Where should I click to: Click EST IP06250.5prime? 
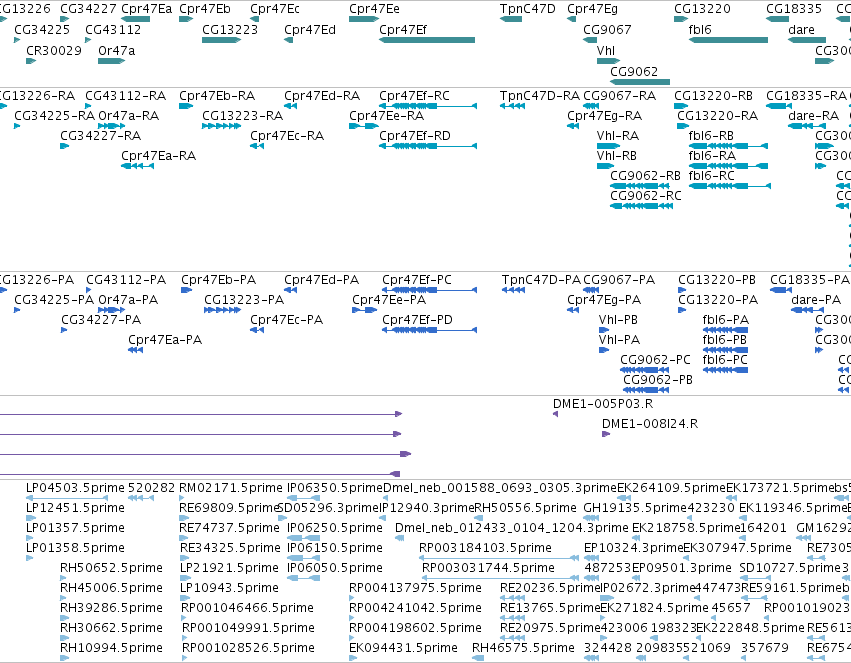point(303,538)
